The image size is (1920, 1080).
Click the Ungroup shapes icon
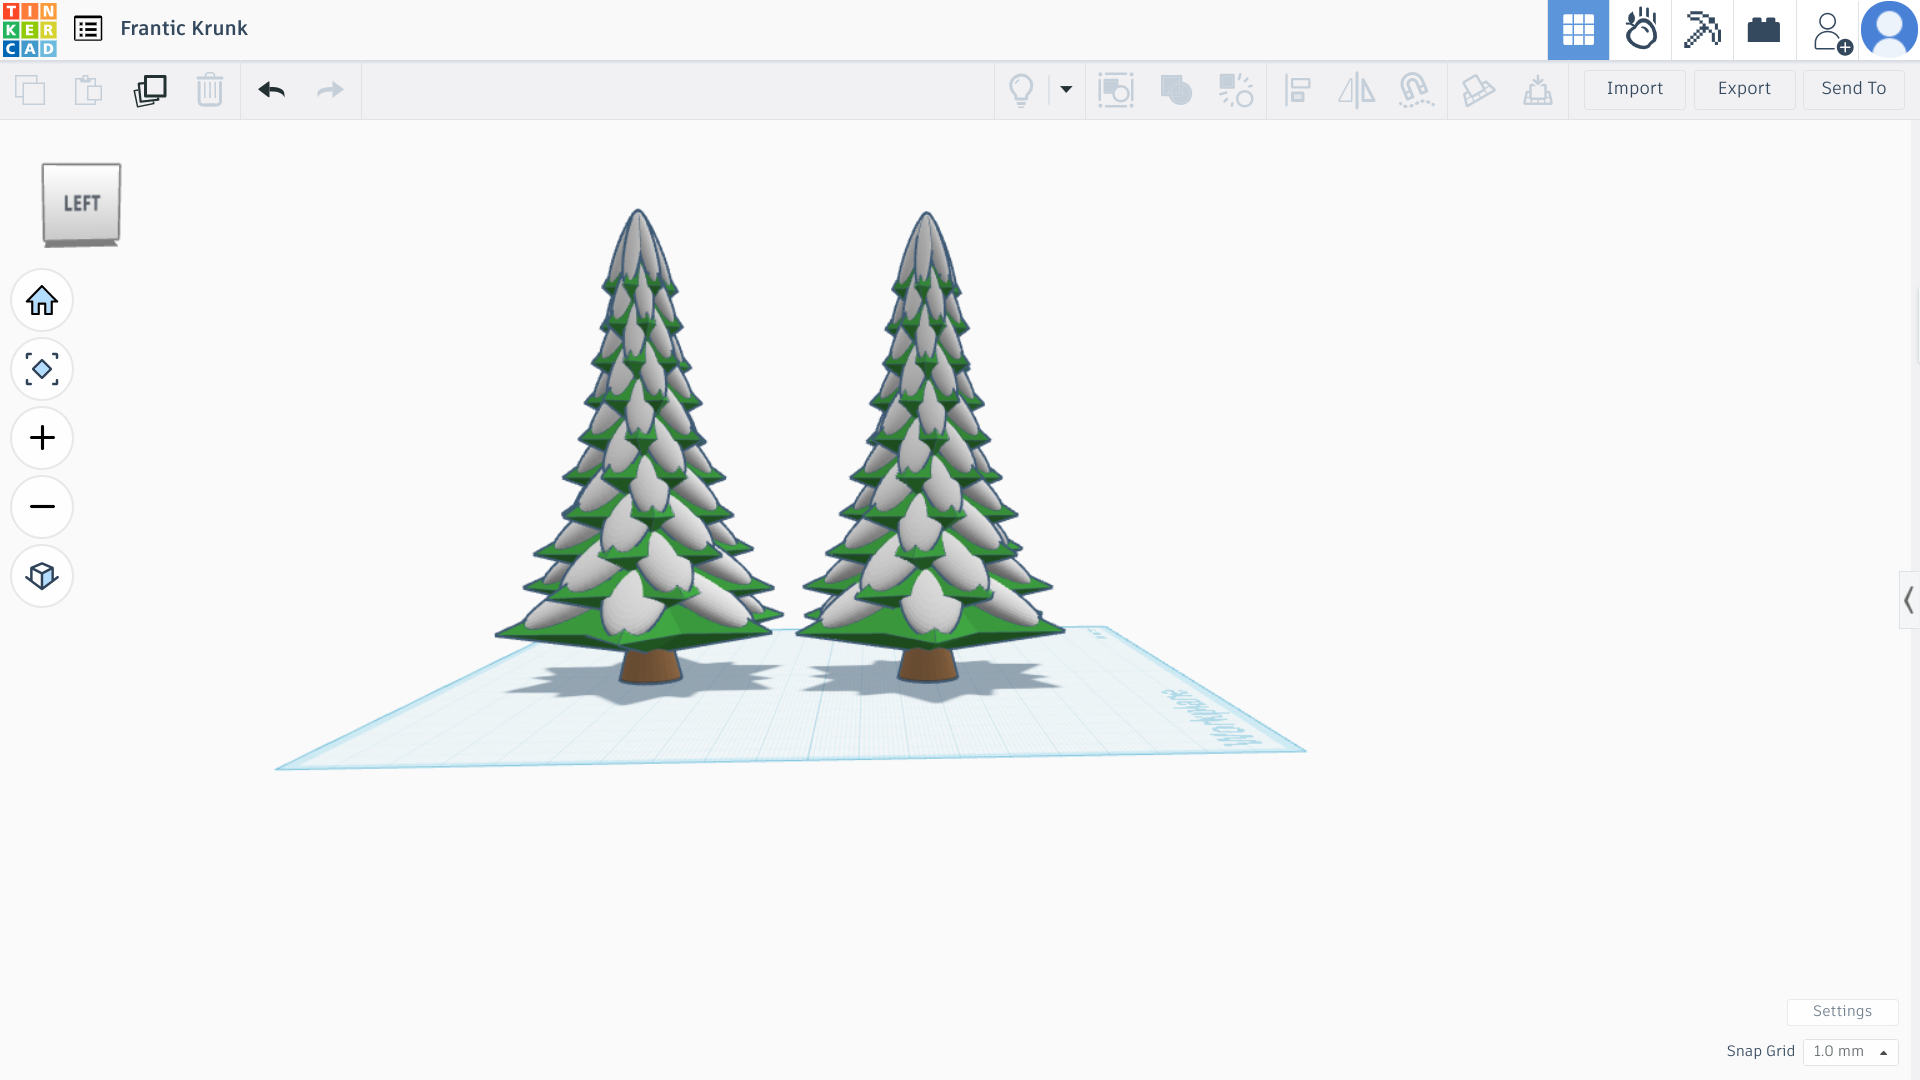[x=1236, y=90]
